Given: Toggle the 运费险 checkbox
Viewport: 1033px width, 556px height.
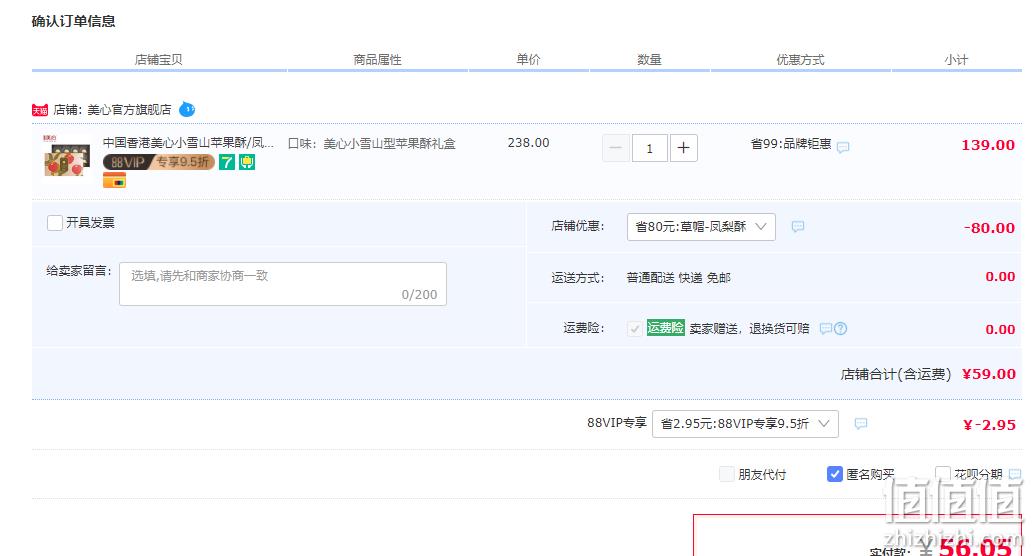Looking at the screenshot, I should (634, 328).
